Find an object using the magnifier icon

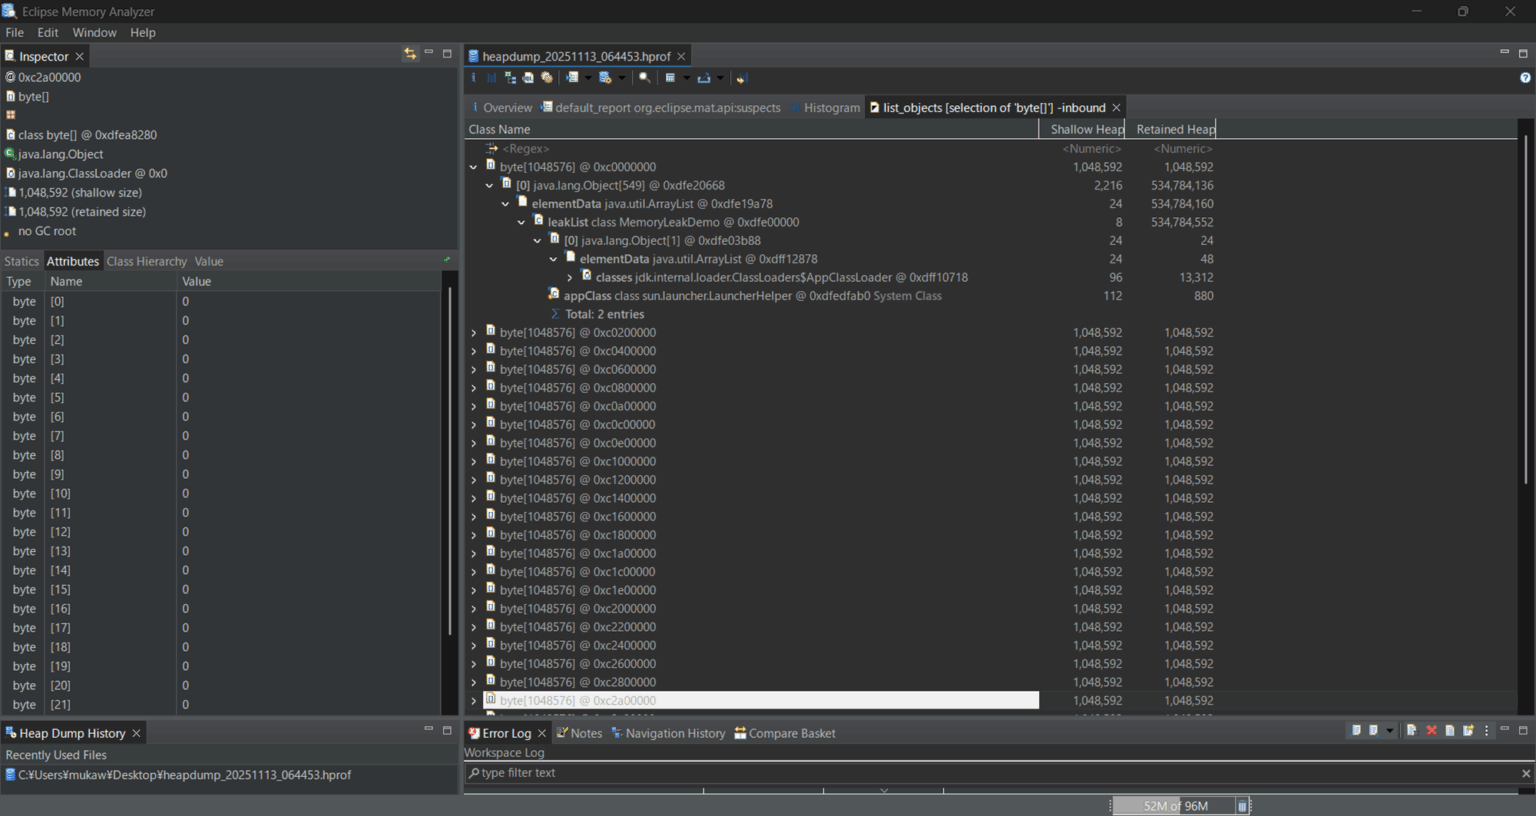pyautogui.click(x=645, y=78)
